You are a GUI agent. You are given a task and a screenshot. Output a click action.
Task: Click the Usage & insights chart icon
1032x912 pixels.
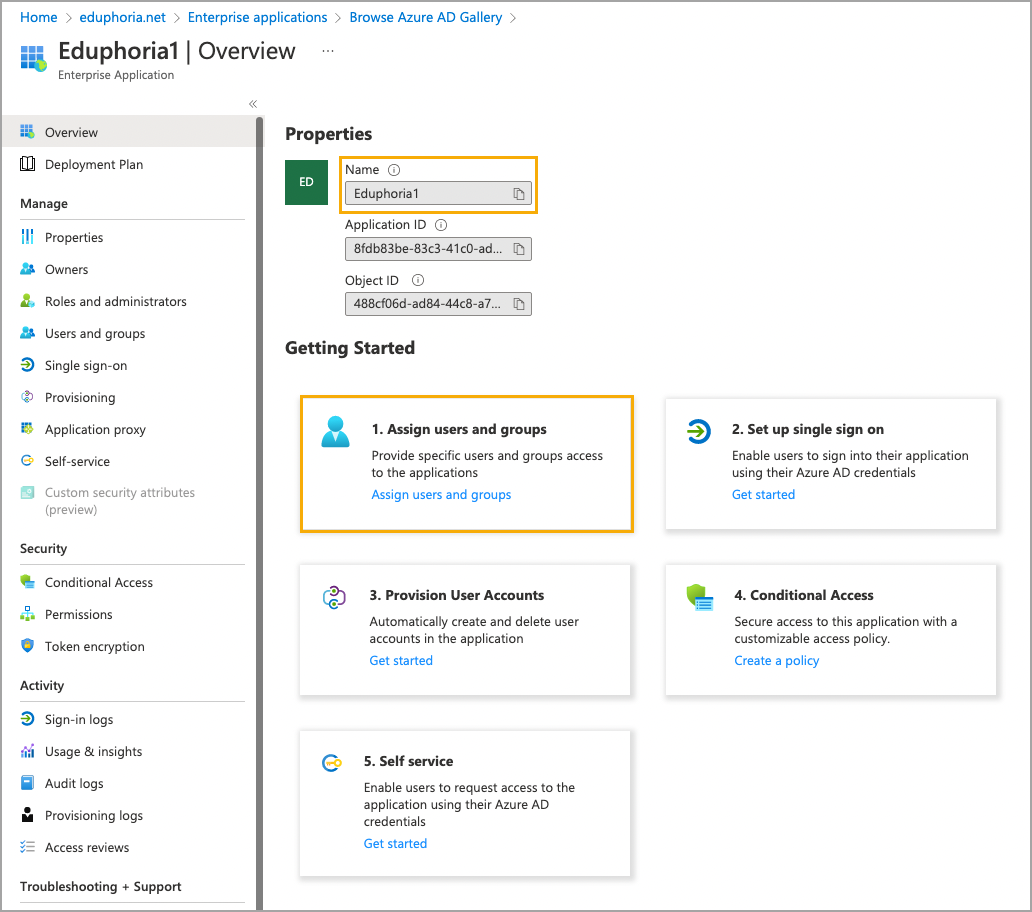27,751
